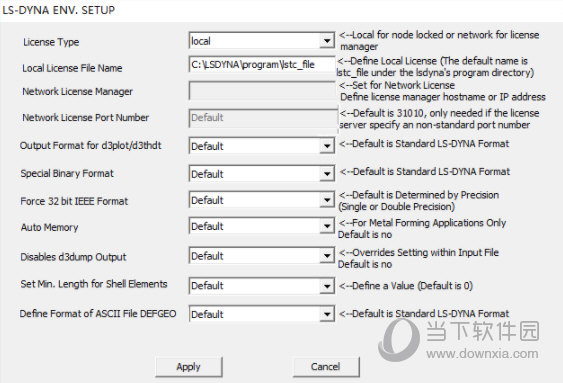Screen dimensions: 563x383
Task: Click the 'Define a Value (Default is 0)' hint
Action: 406,286
